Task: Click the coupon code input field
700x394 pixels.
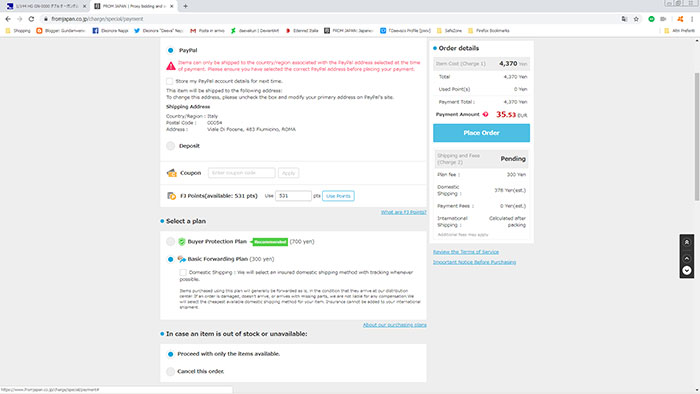Action: point(242,173)
